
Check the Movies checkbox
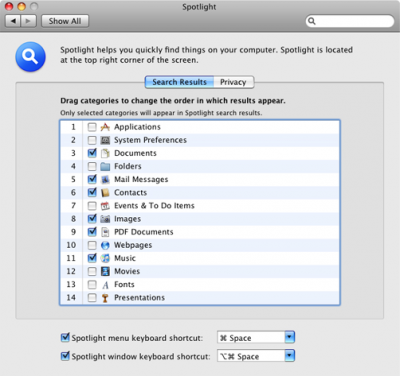click(x=92, y=271)
